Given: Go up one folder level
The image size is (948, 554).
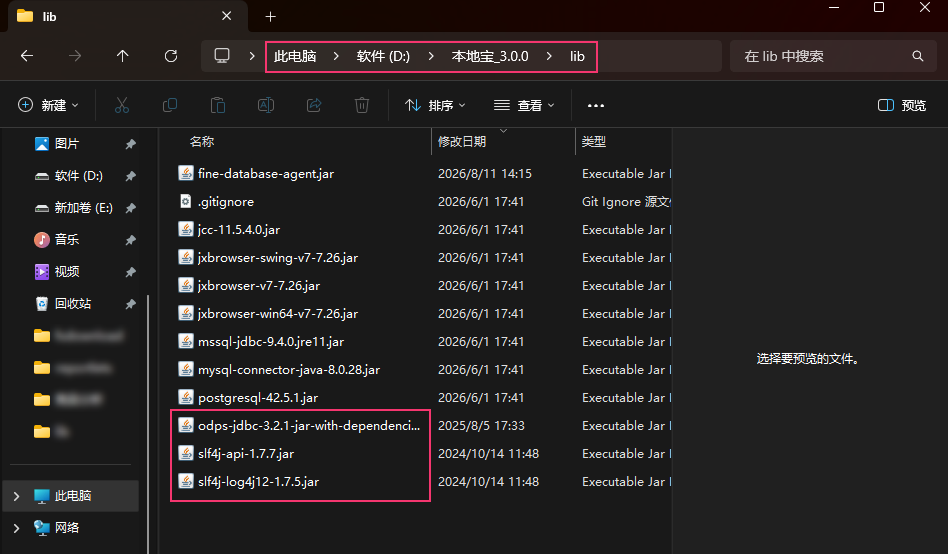Looking at the screenshot, I should tap(123, 56).
